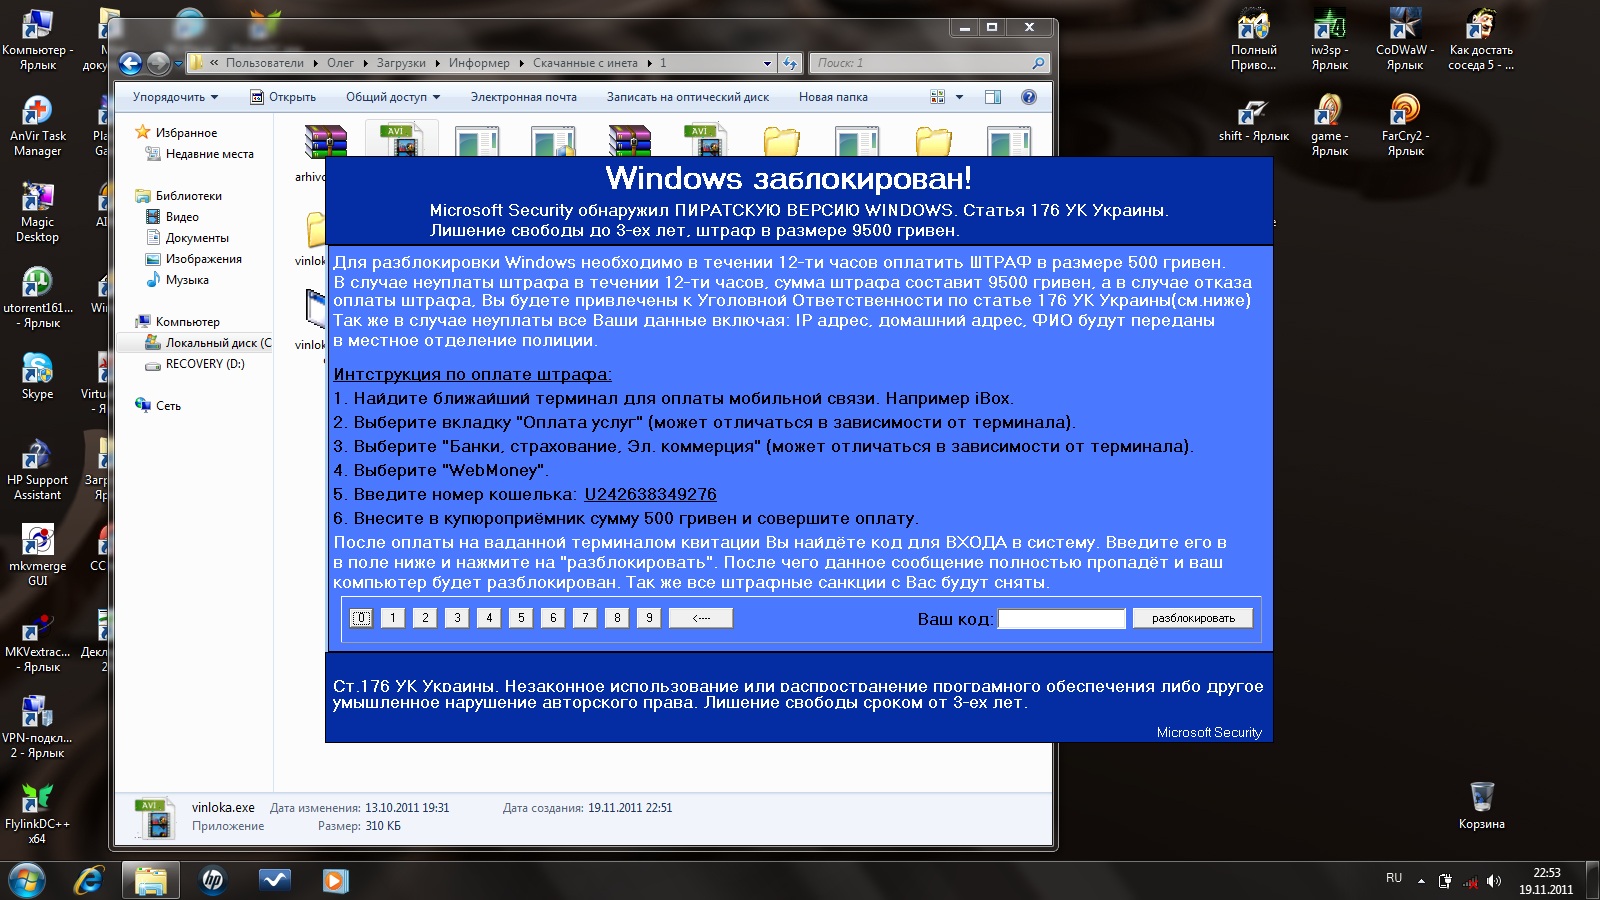The image size is (1600, 900).
Task: Open FarCry2 shortcut on desktop
Action: click(x=1405, y=126)
